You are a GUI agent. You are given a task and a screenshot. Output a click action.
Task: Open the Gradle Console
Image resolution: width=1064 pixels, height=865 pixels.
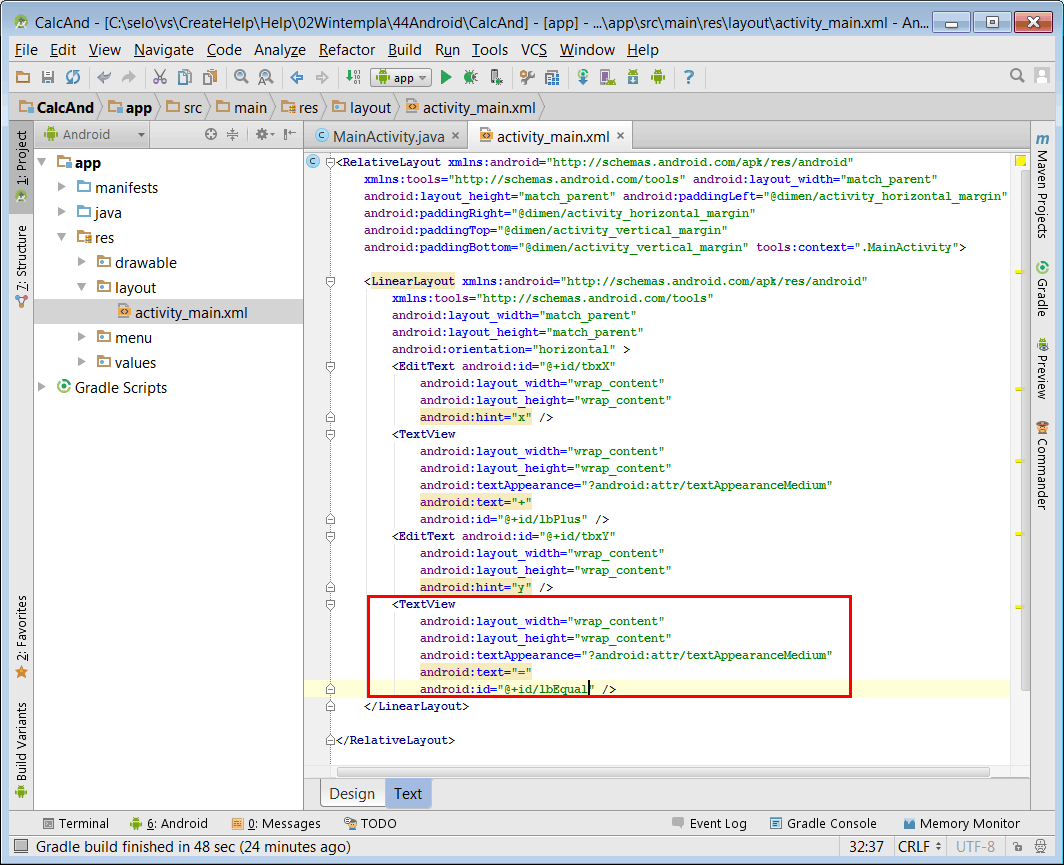pyautogui.click(x=823, y=823)
